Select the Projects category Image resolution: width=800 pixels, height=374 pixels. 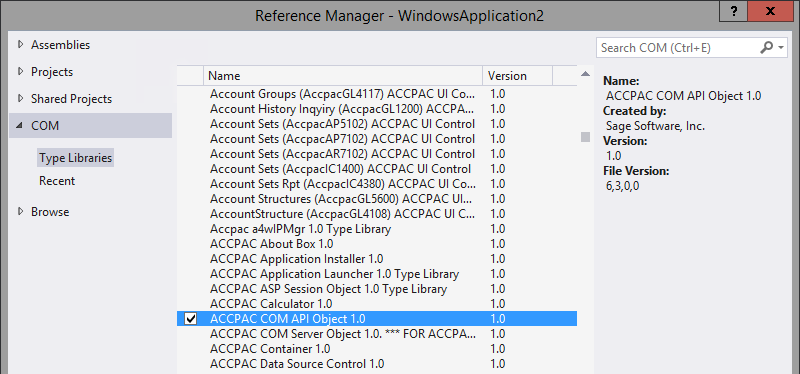pos(52,72)
